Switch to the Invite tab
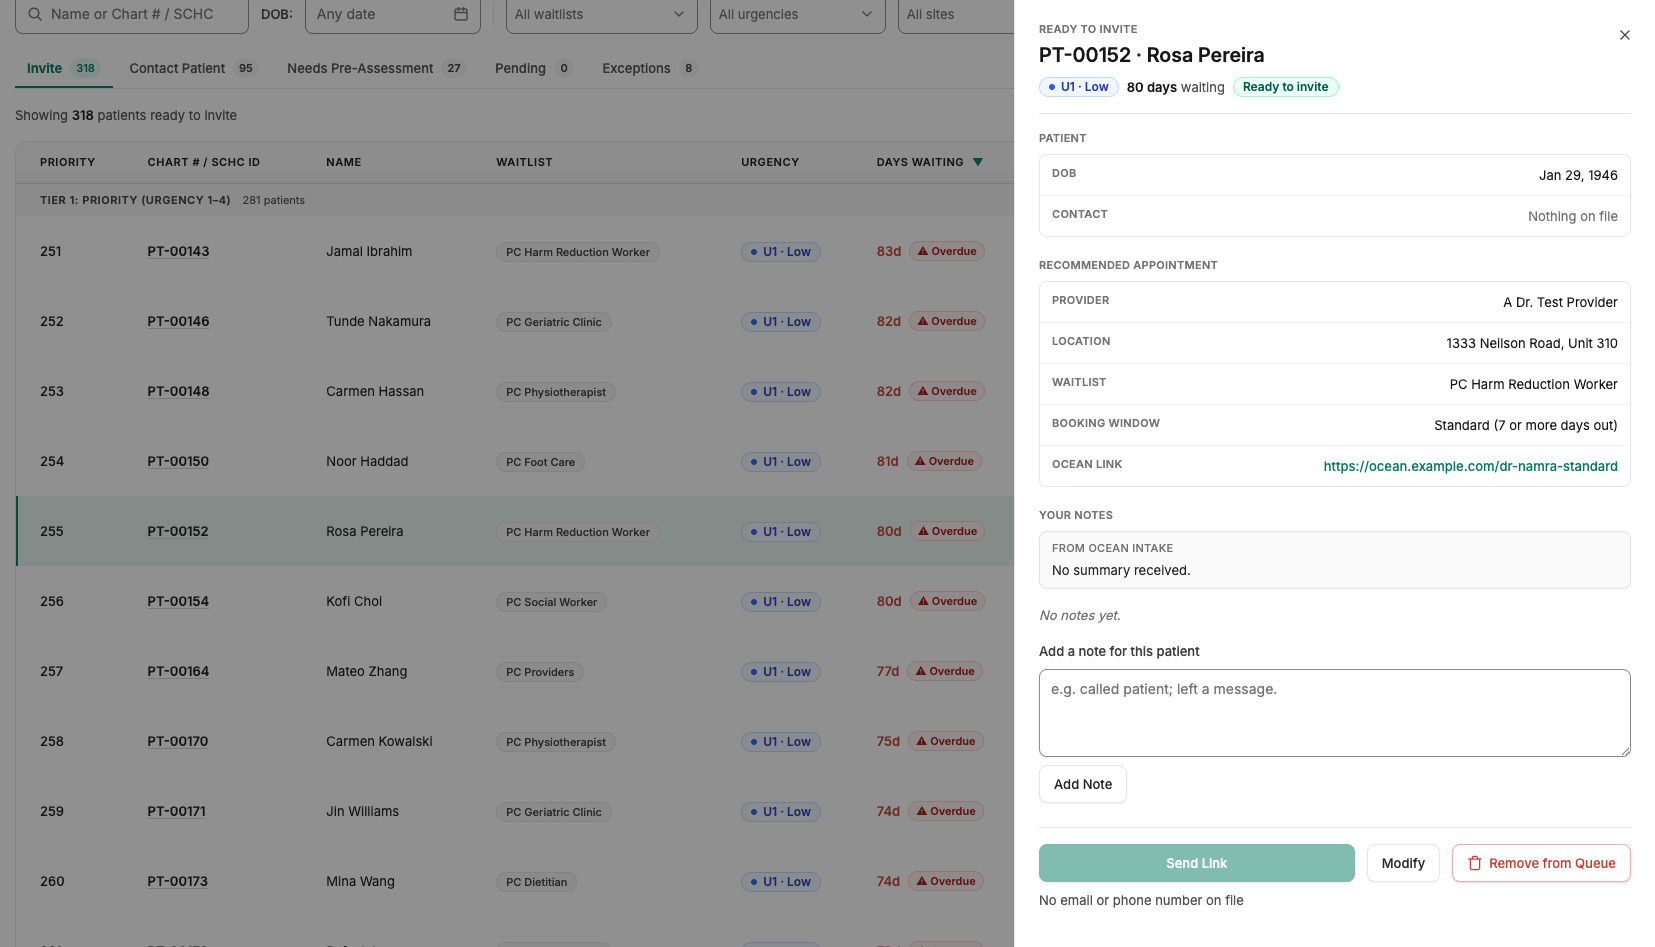This screenshot has height=947, width=1655. (x=62, y=68)
